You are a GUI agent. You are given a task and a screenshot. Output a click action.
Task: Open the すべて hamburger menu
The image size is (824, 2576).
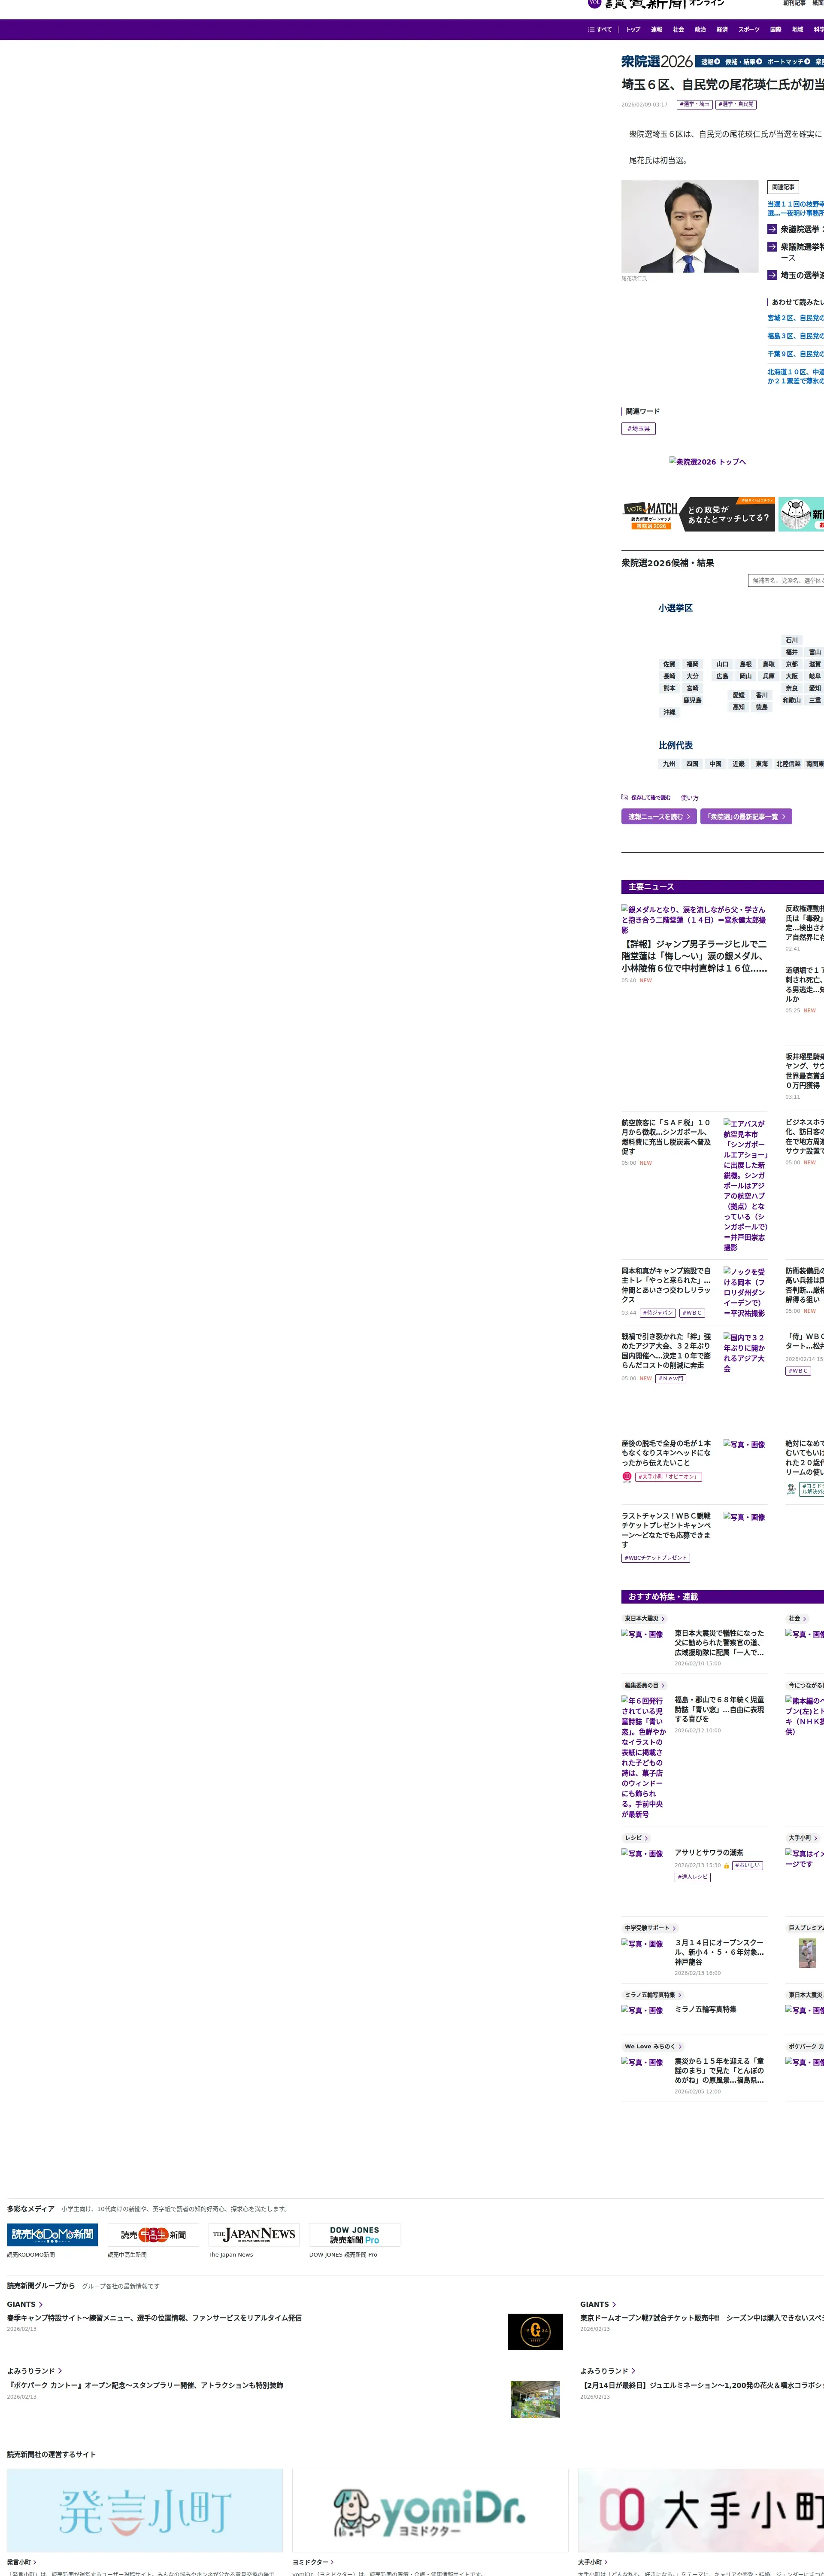[x=599, y=30]
